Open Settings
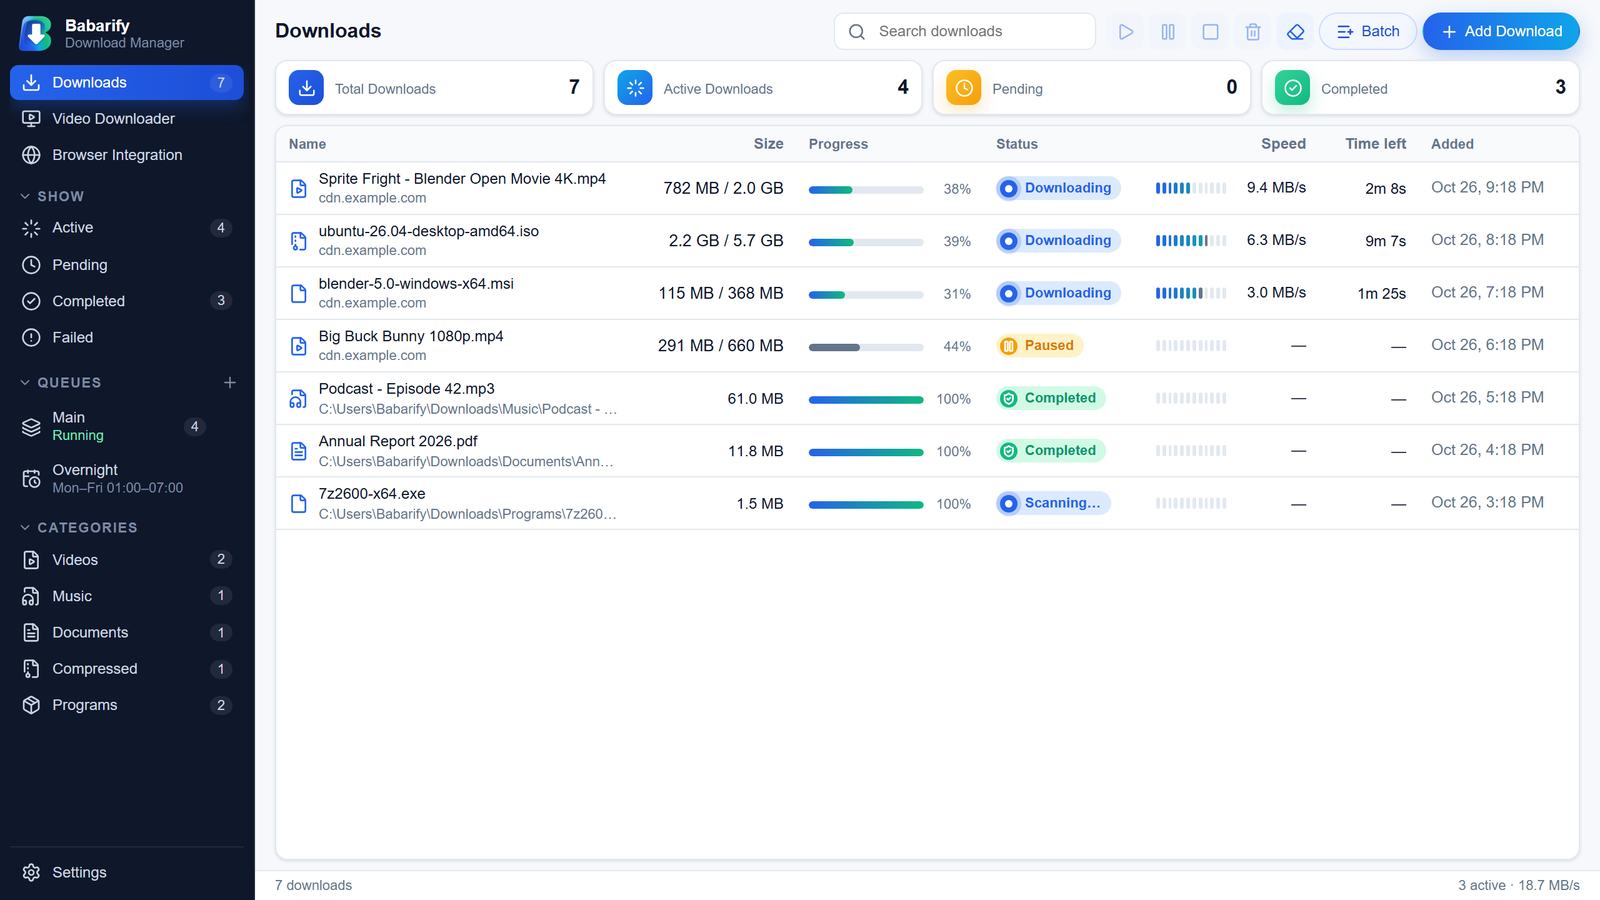Screen dimensions: 1600x900 click(x=127, y=872)
